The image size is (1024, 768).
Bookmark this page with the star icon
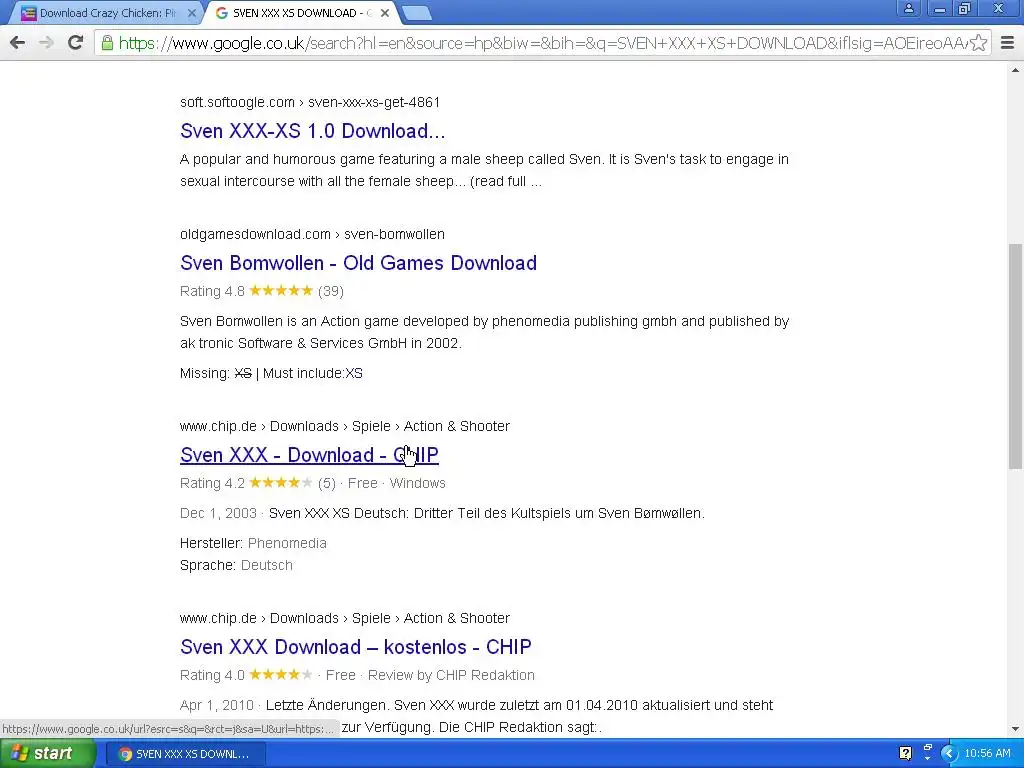click(x=978, y=43)
